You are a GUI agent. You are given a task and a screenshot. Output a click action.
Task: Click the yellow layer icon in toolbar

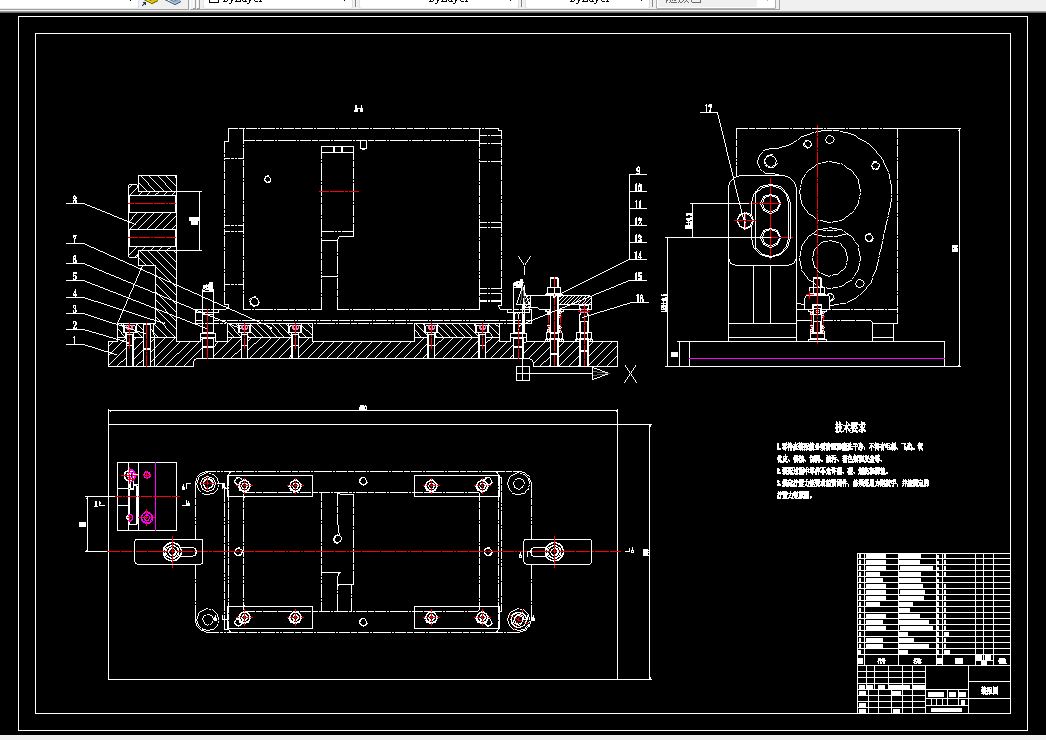150,2
